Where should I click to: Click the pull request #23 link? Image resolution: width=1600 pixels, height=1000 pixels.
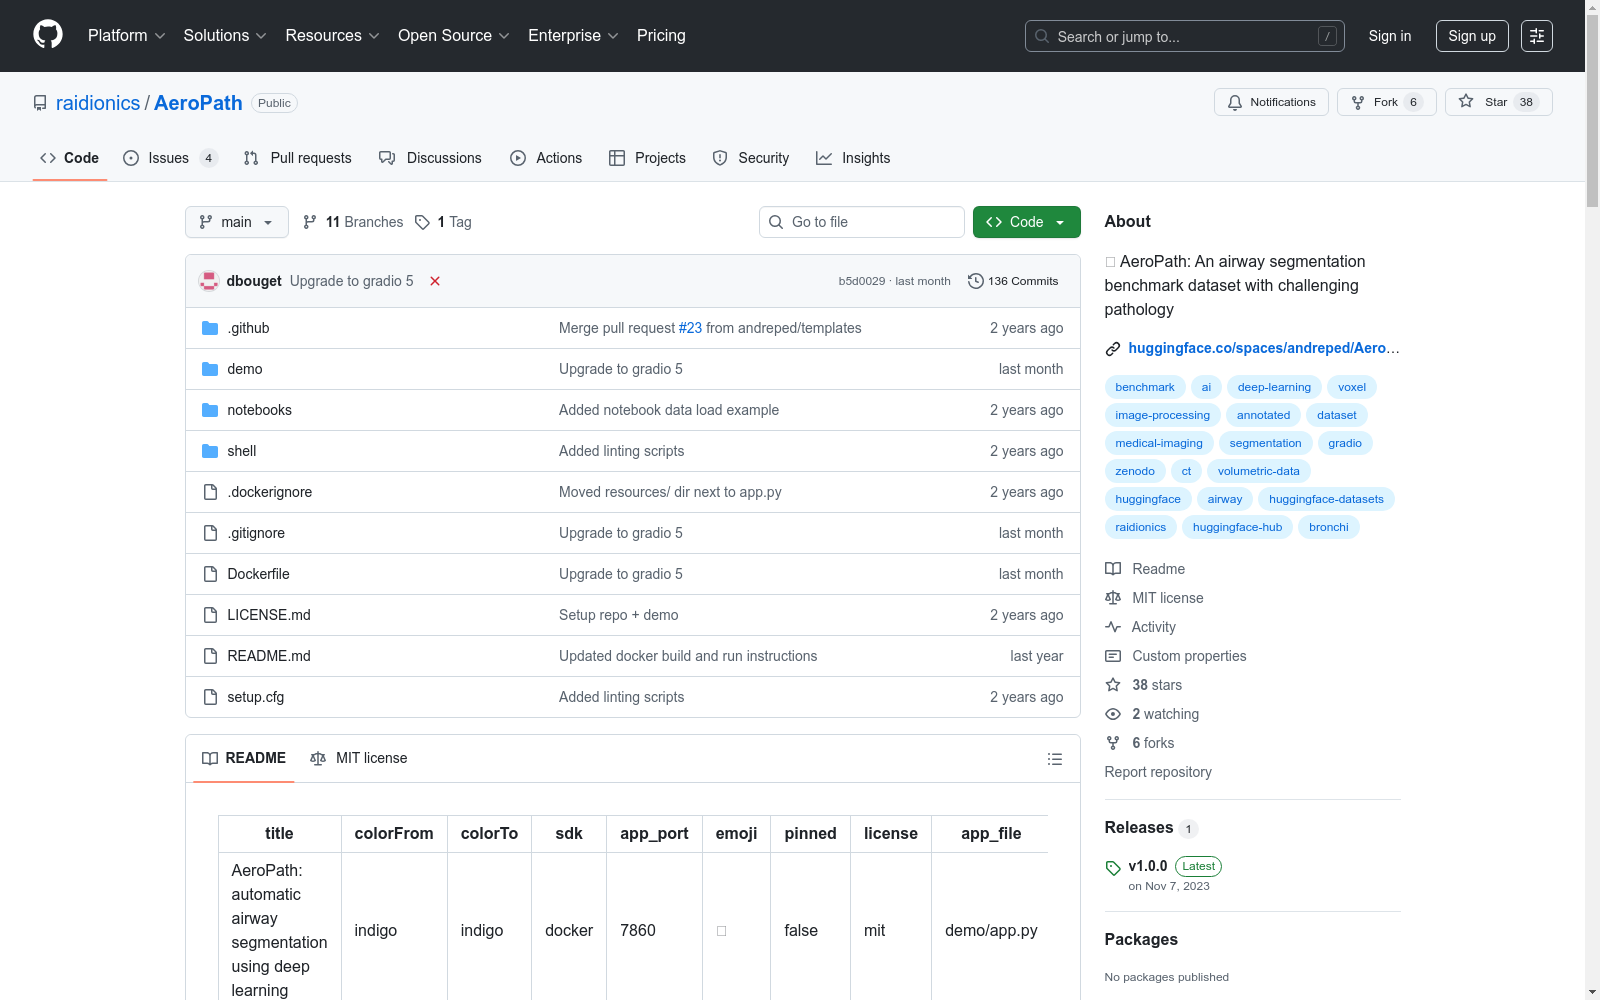[x=691, y=328]
